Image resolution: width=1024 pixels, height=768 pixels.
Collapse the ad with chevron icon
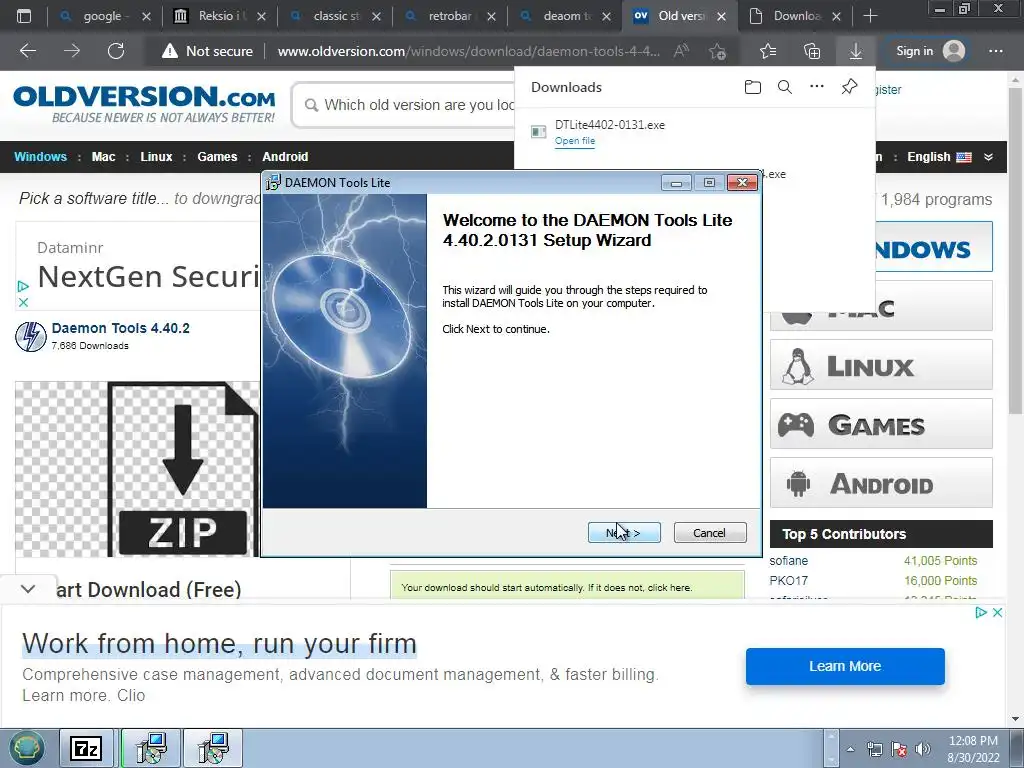pyautogui.click(x=28, y=589)
